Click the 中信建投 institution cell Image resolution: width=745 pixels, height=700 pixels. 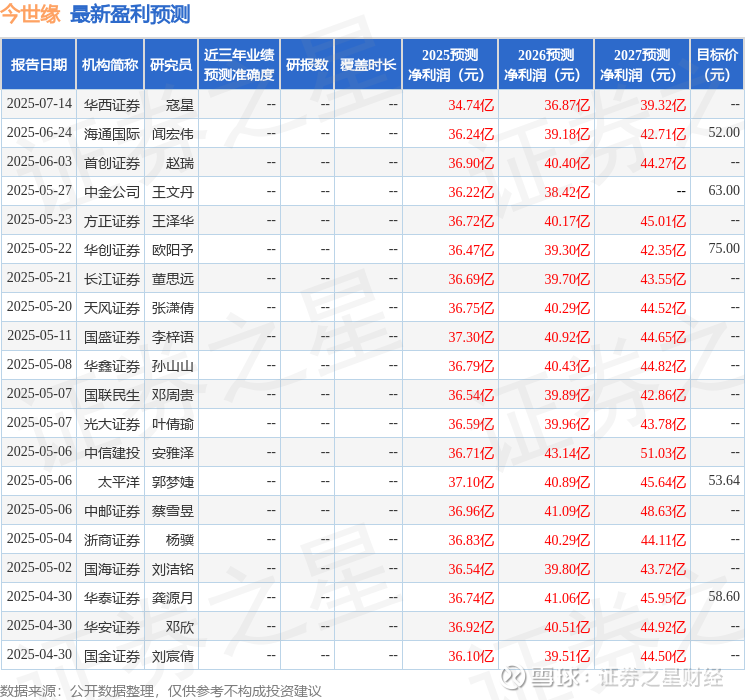[112, 453]
